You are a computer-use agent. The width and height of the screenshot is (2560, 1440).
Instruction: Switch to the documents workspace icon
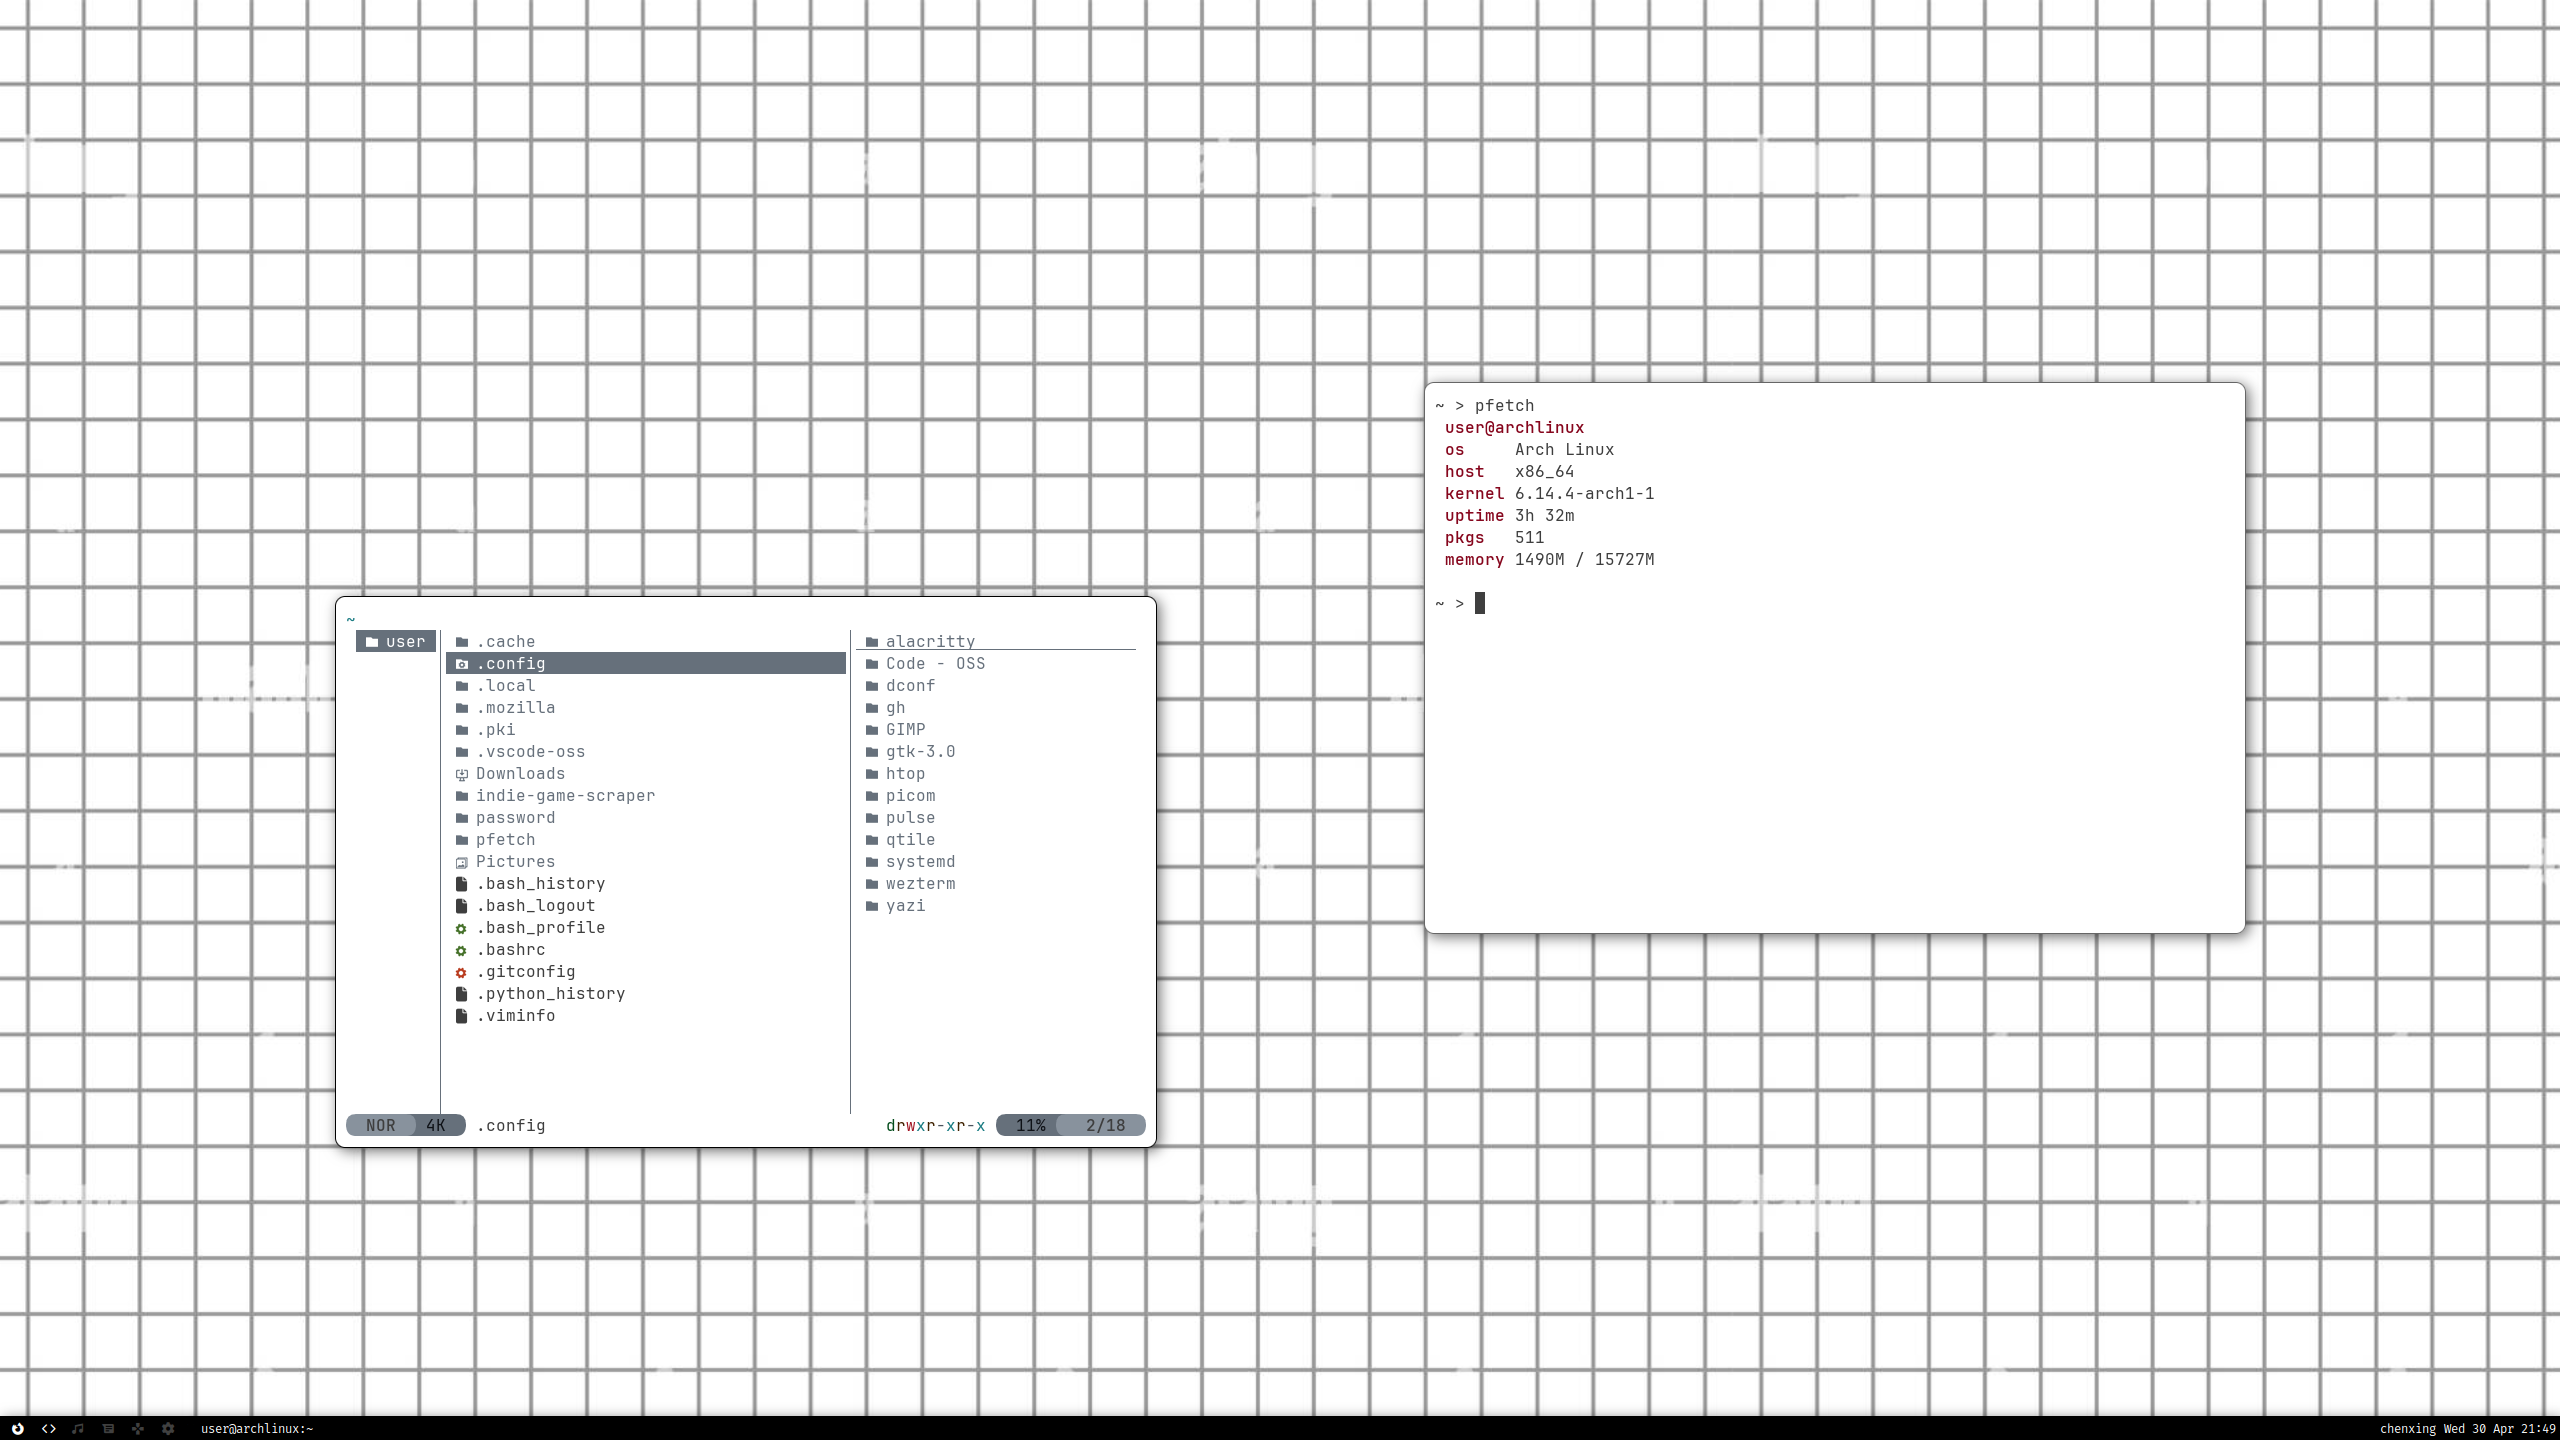coord(108,1428)
